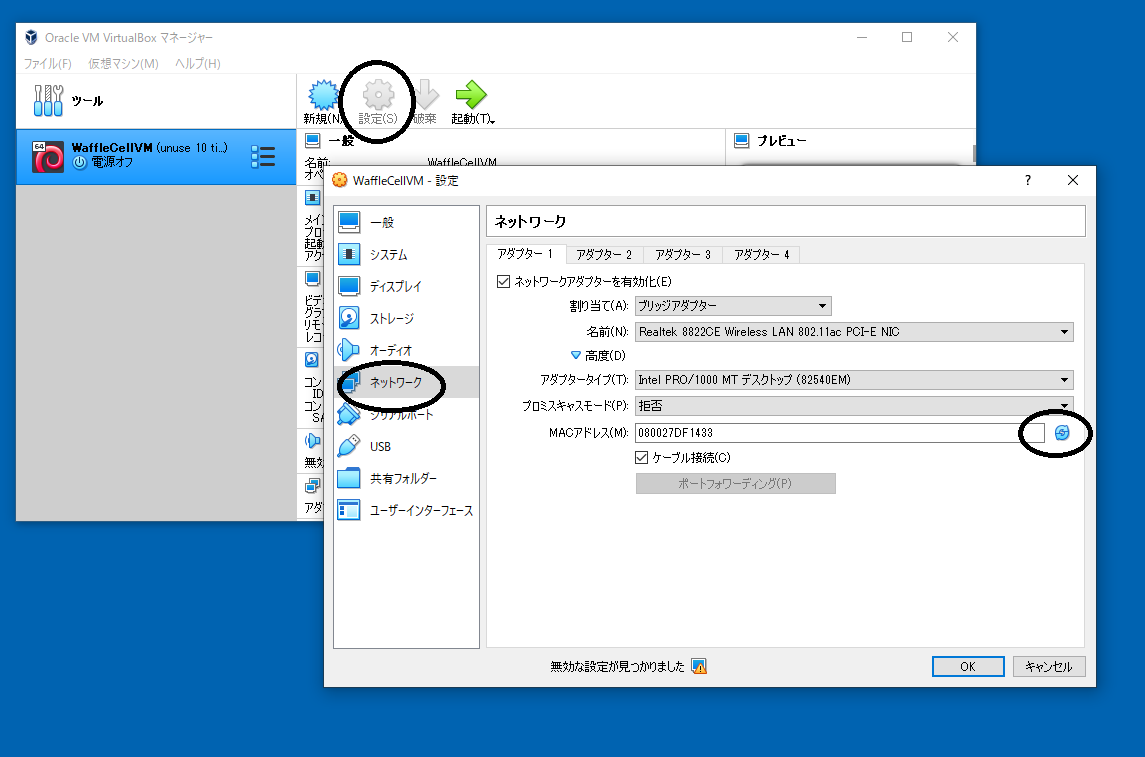1145x757 pixels.
Task: Click the settings dialog title gear icon
Action: coord(340,180)
